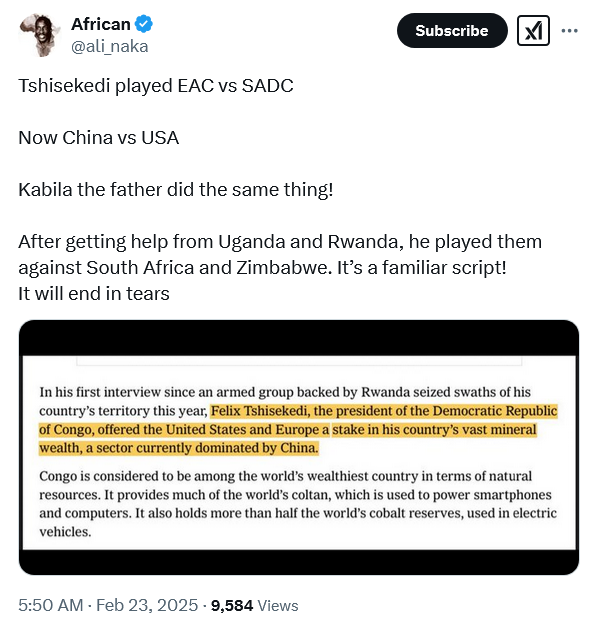Visit the @ali_naka handle link
This screenshot has height=630, width=598.
110,47
